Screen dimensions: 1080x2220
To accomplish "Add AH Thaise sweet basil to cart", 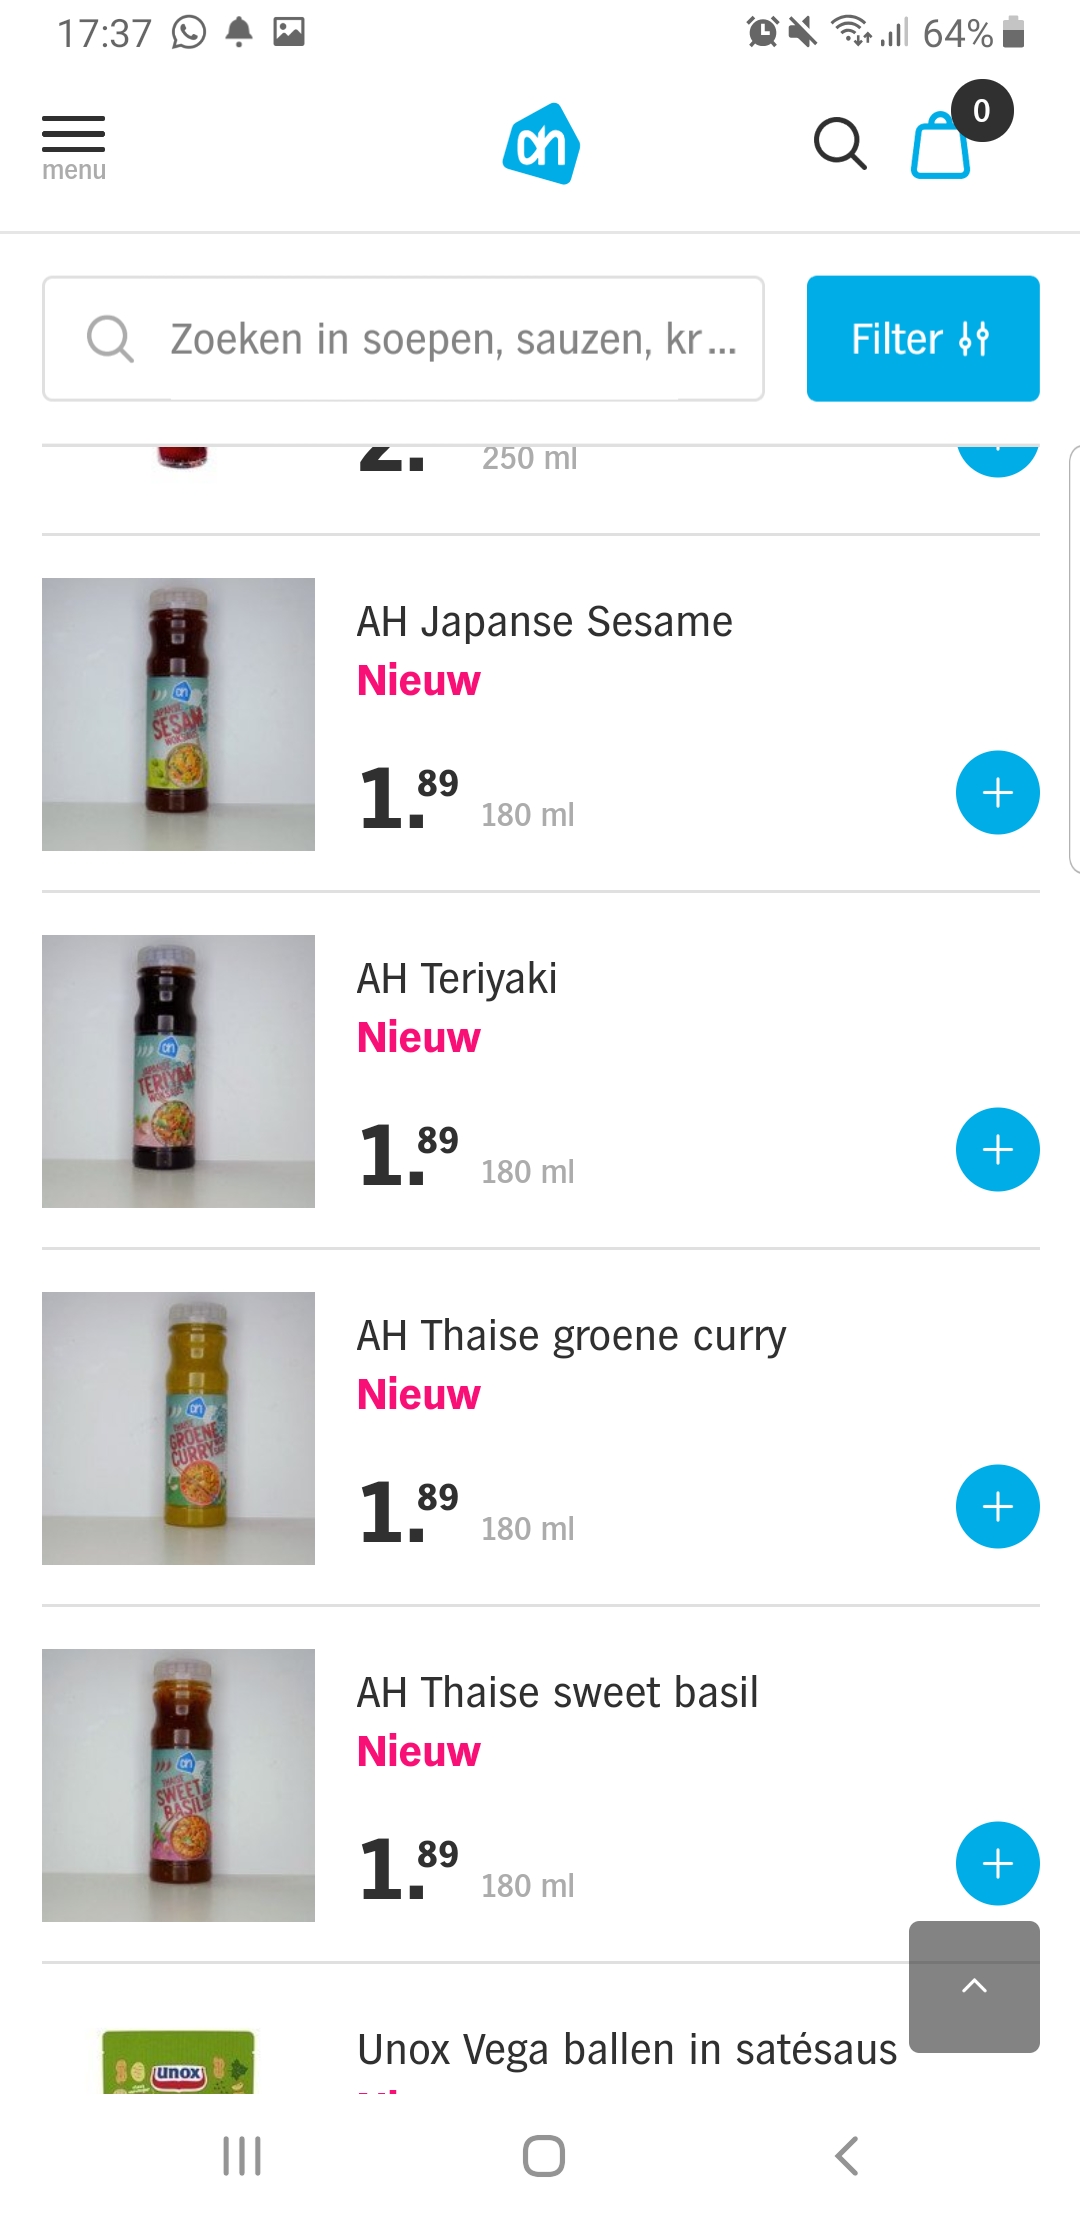I will click(x=997, y=1863).
